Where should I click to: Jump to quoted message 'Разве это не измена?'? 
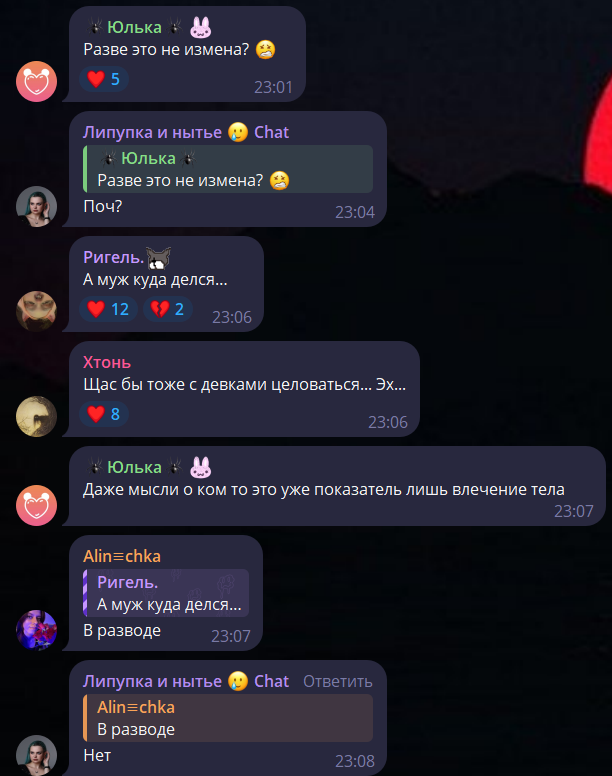pos(228,169)
